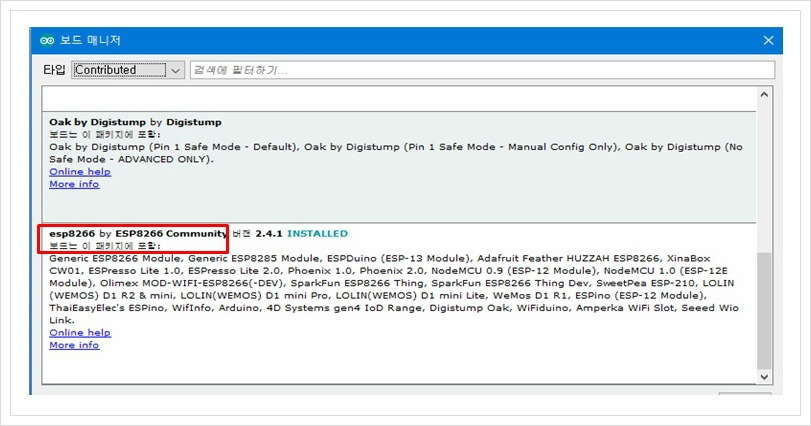Click the INSTALLED status label

[x=317, y=234]
